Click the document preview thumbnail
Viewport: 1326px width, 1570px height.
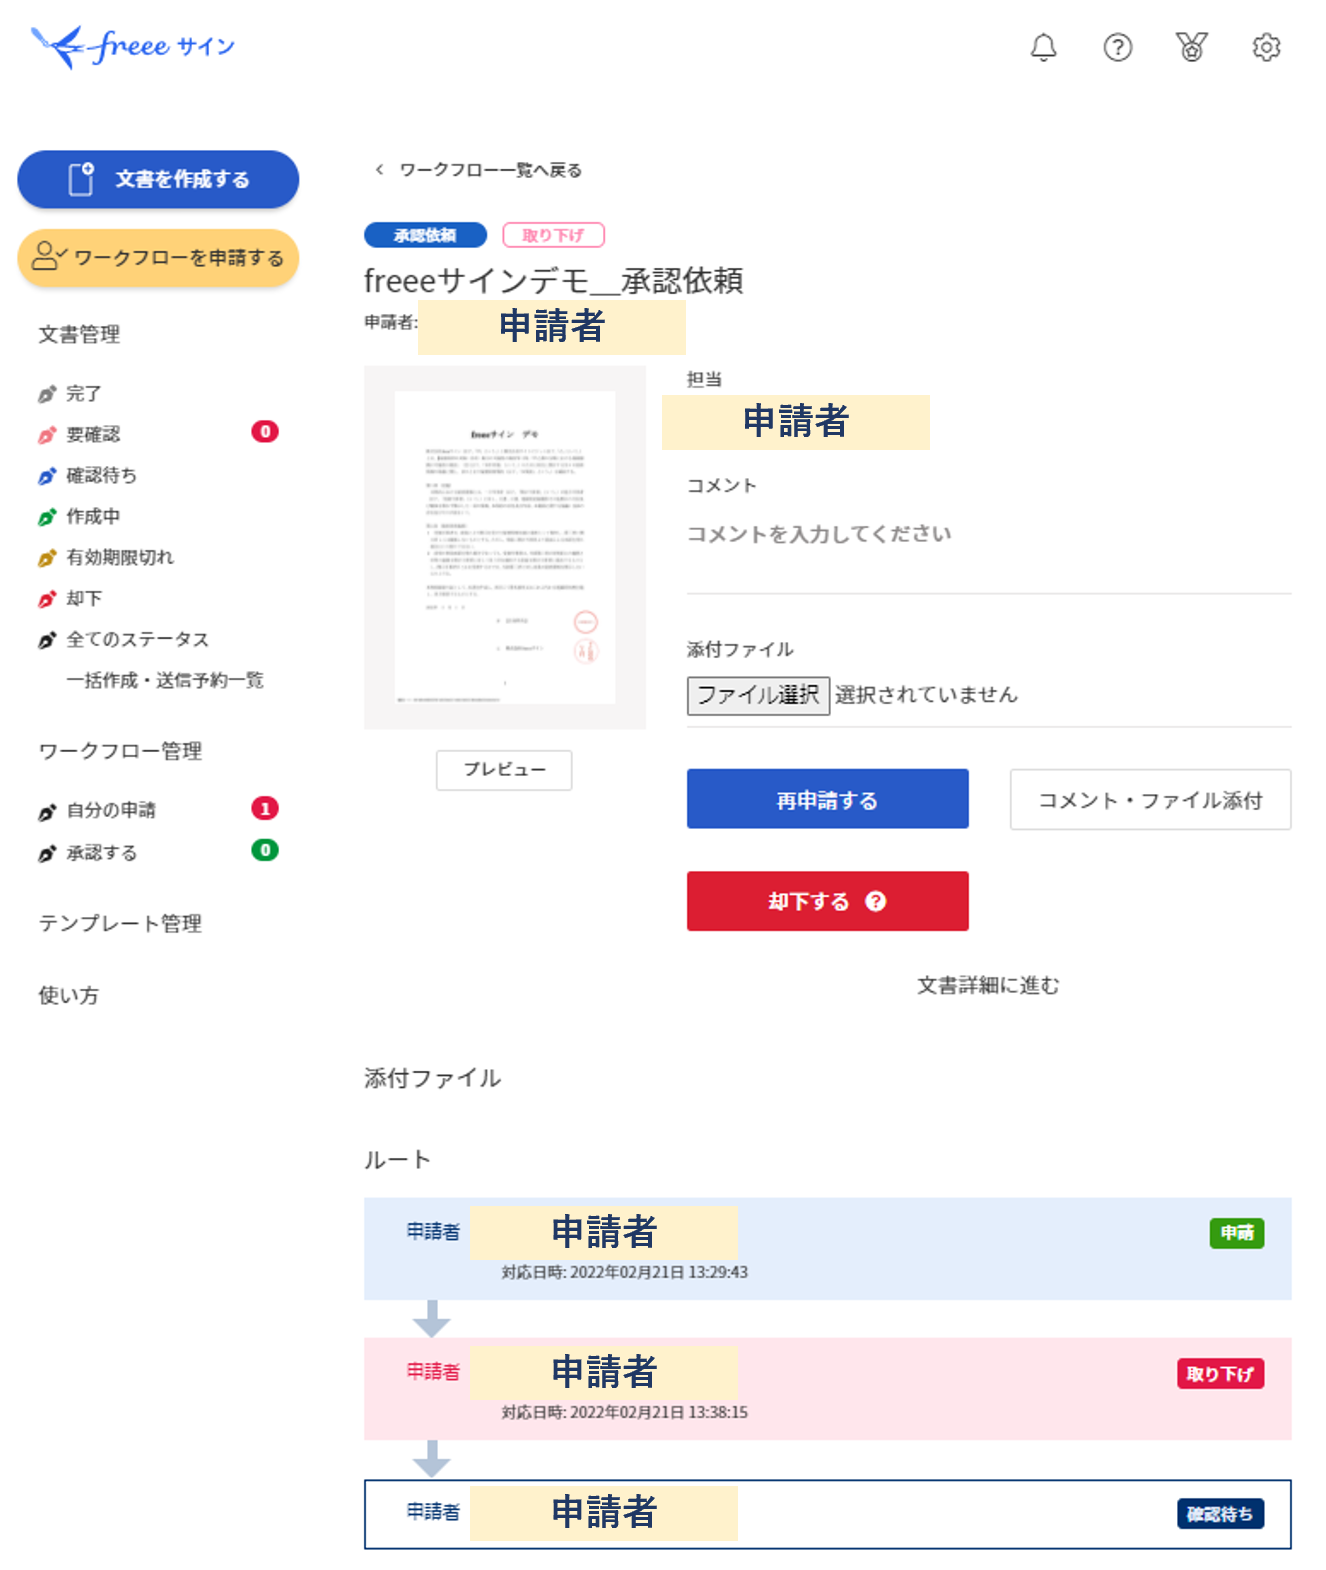[504, 547]
